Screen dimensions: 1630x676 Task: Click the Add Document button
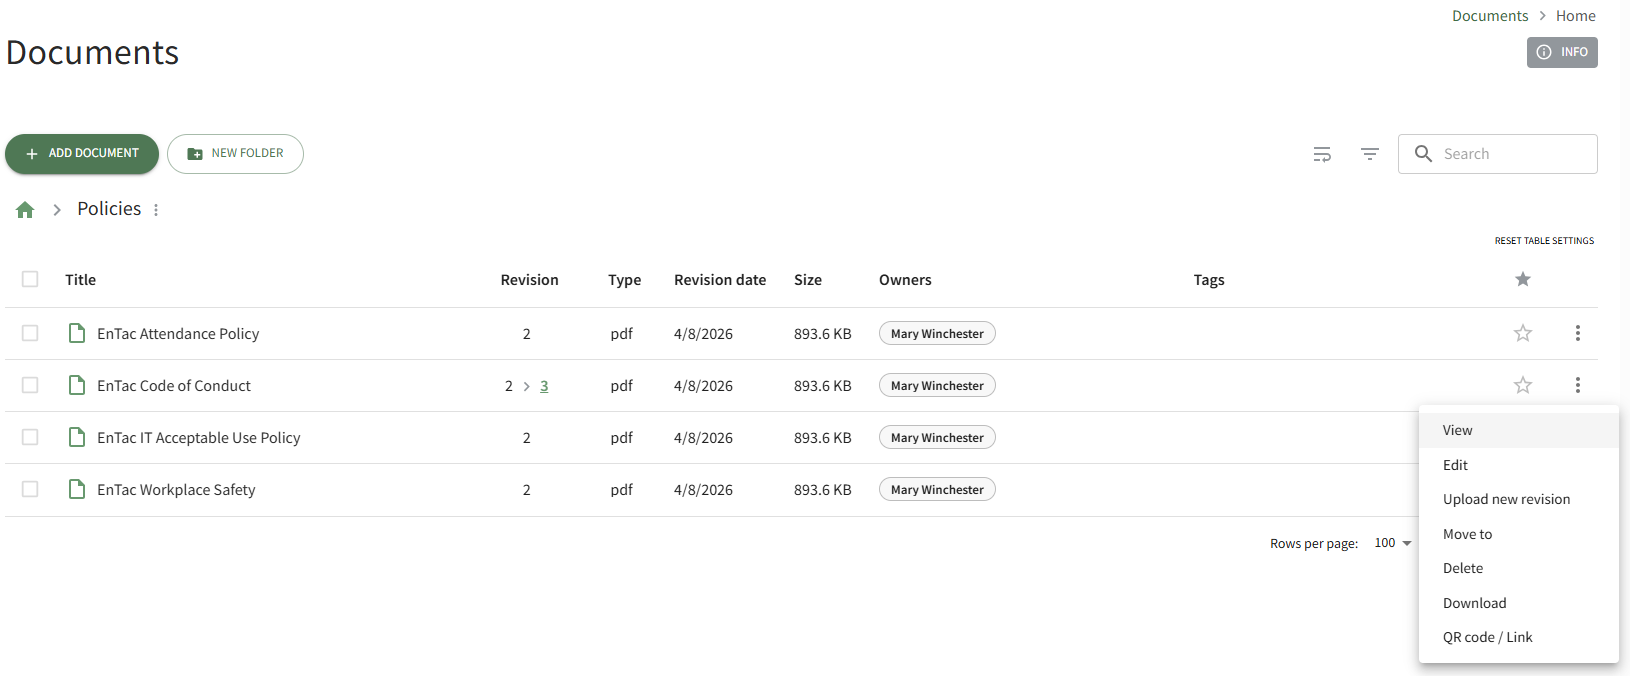tap(82, 154)
